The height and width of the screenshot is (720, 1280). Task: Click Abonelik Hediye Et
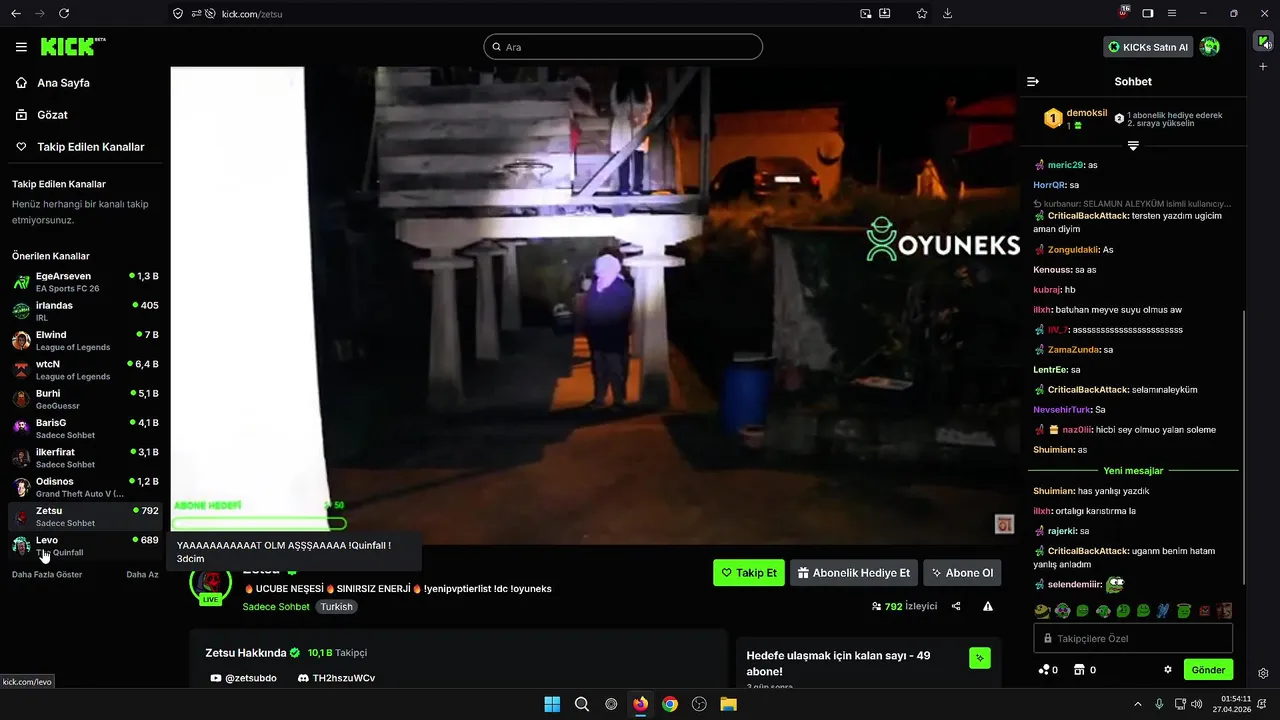(854, 573)
